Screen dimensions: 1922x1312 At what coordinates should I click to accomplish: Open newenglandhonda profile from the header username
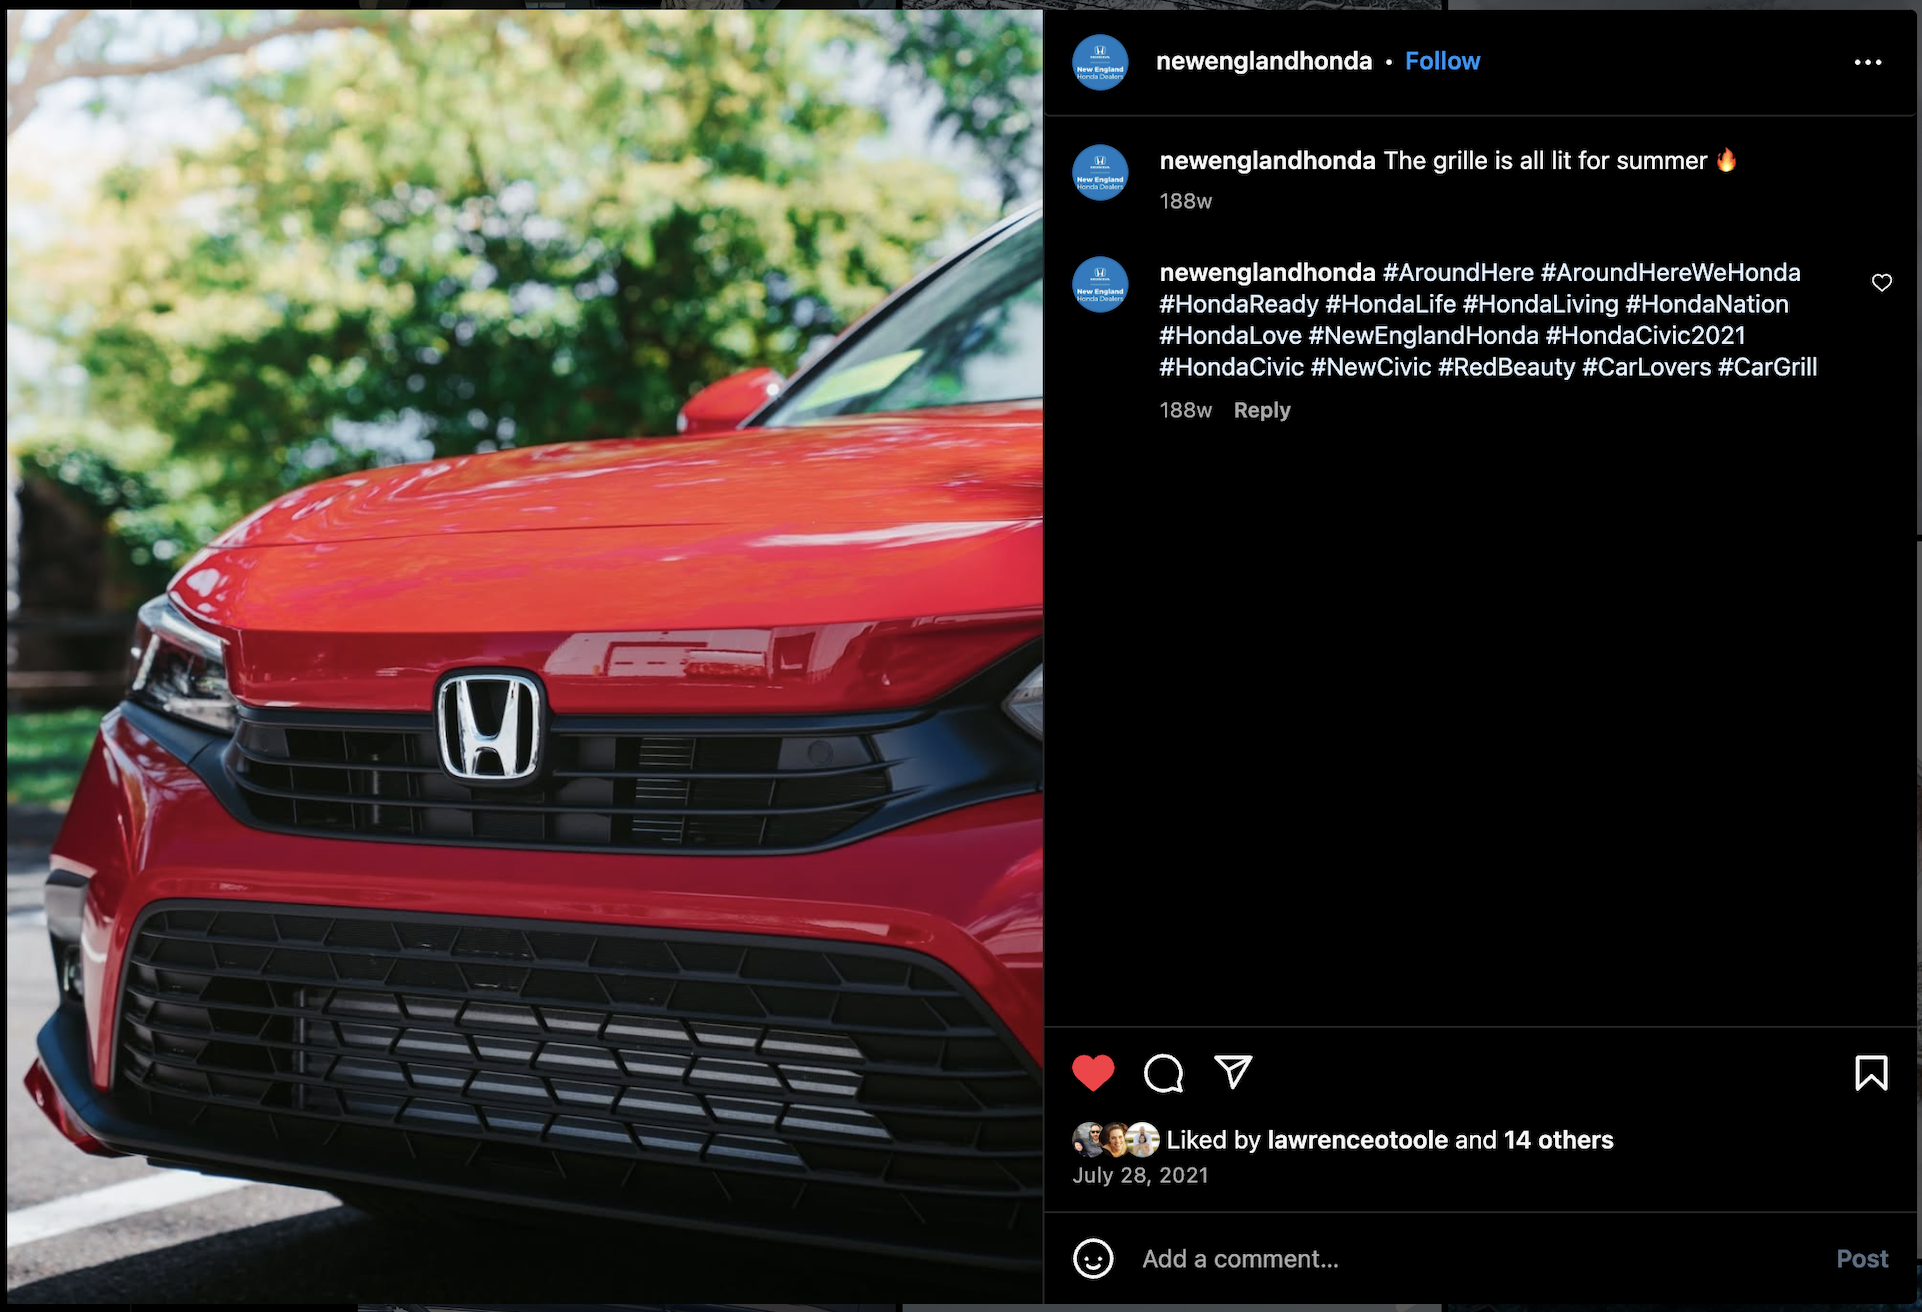(1264, 61)
